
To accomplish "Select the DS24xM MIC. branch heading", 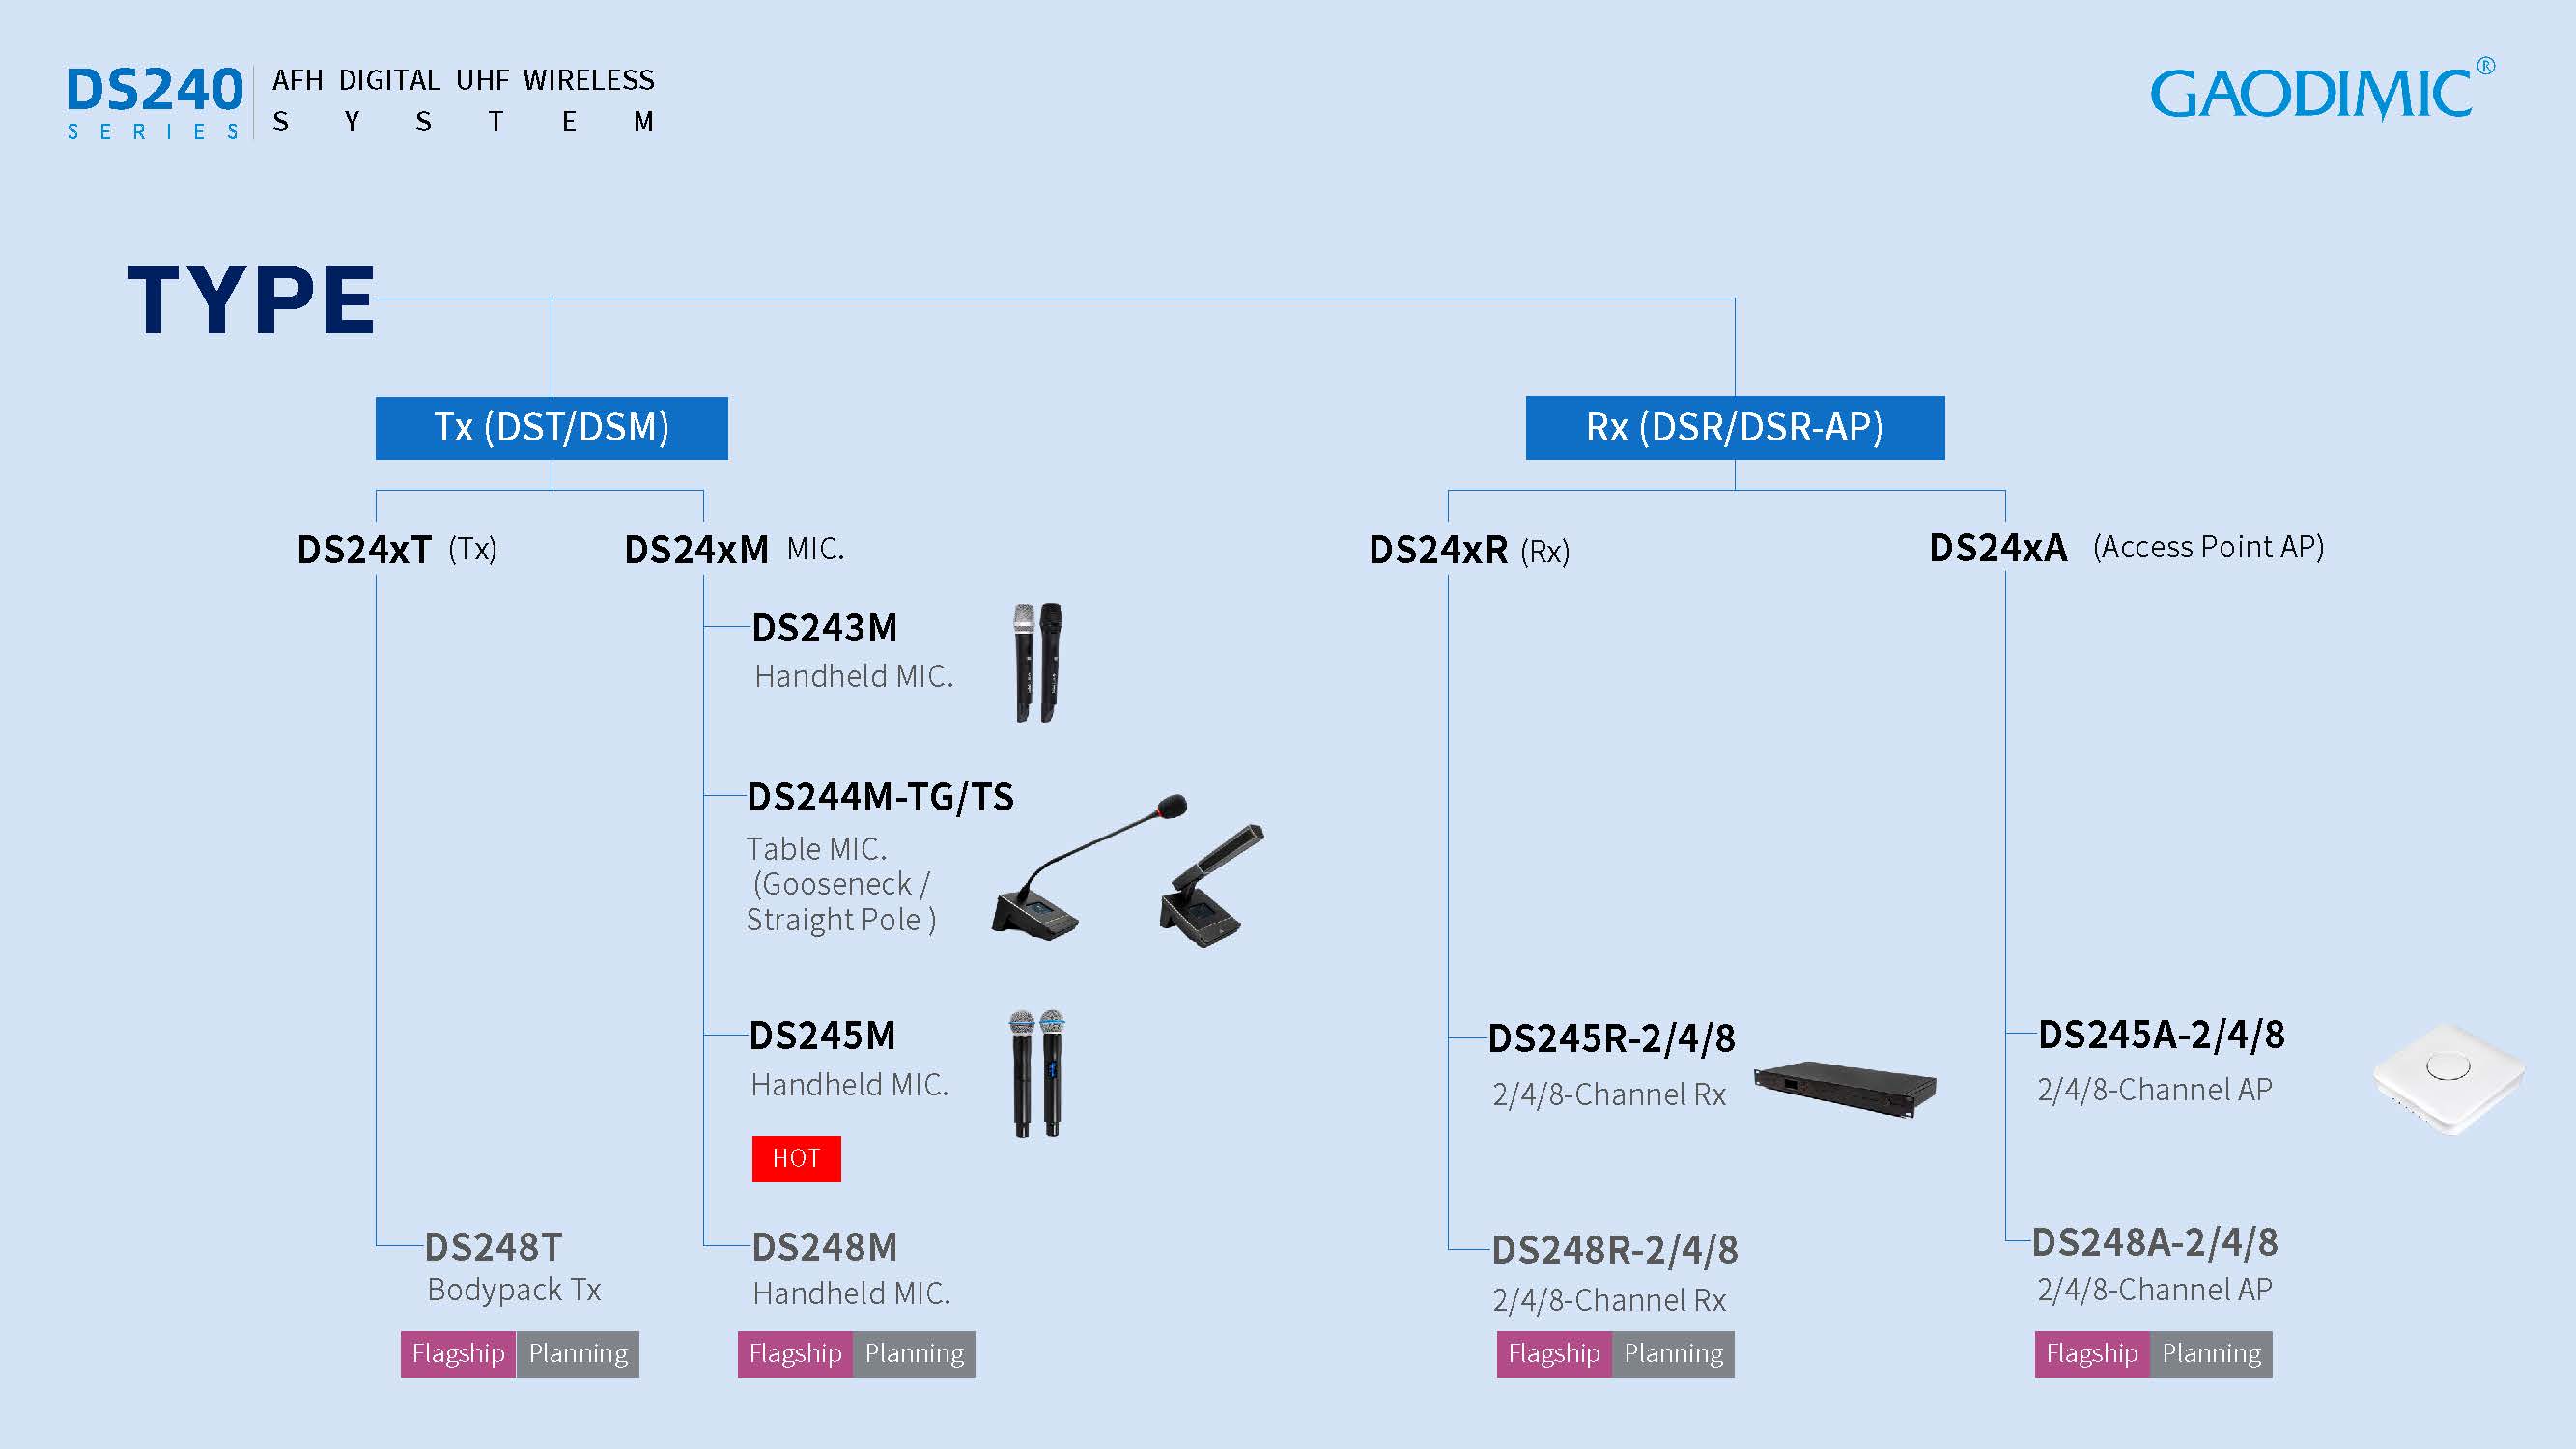I will [733, 549].
